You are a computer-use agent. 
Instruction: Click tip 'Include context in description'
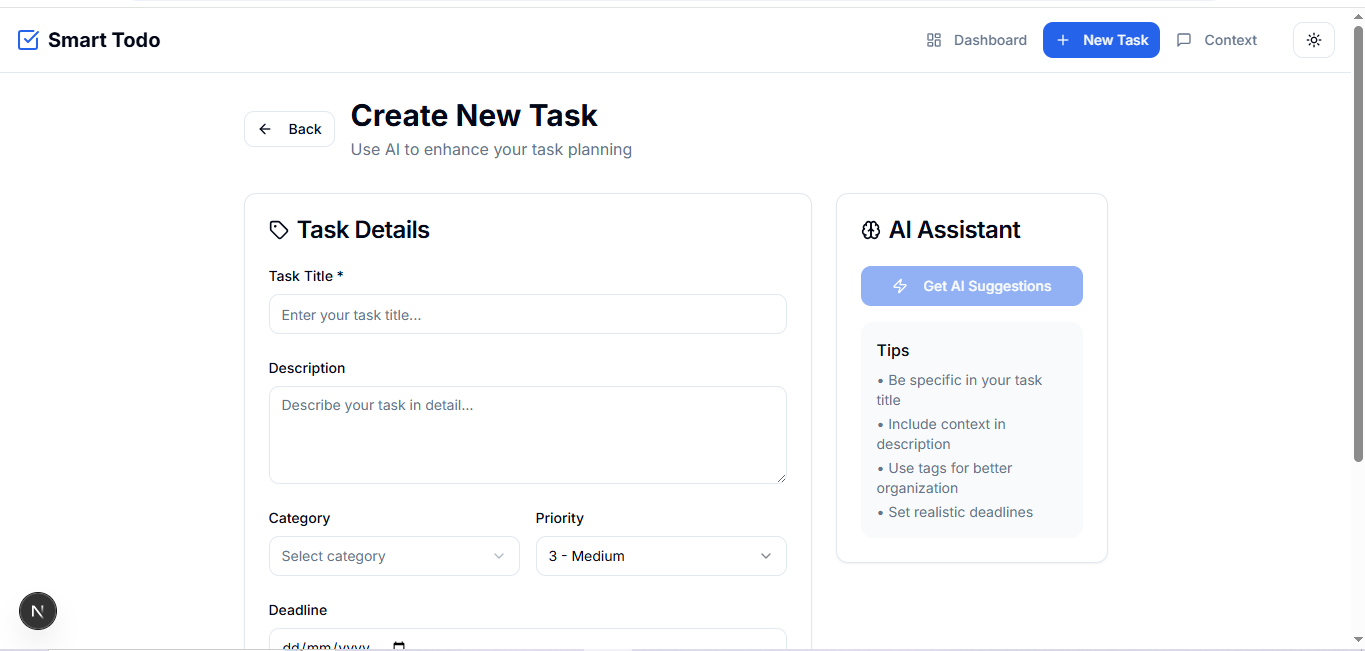point(942,434)
